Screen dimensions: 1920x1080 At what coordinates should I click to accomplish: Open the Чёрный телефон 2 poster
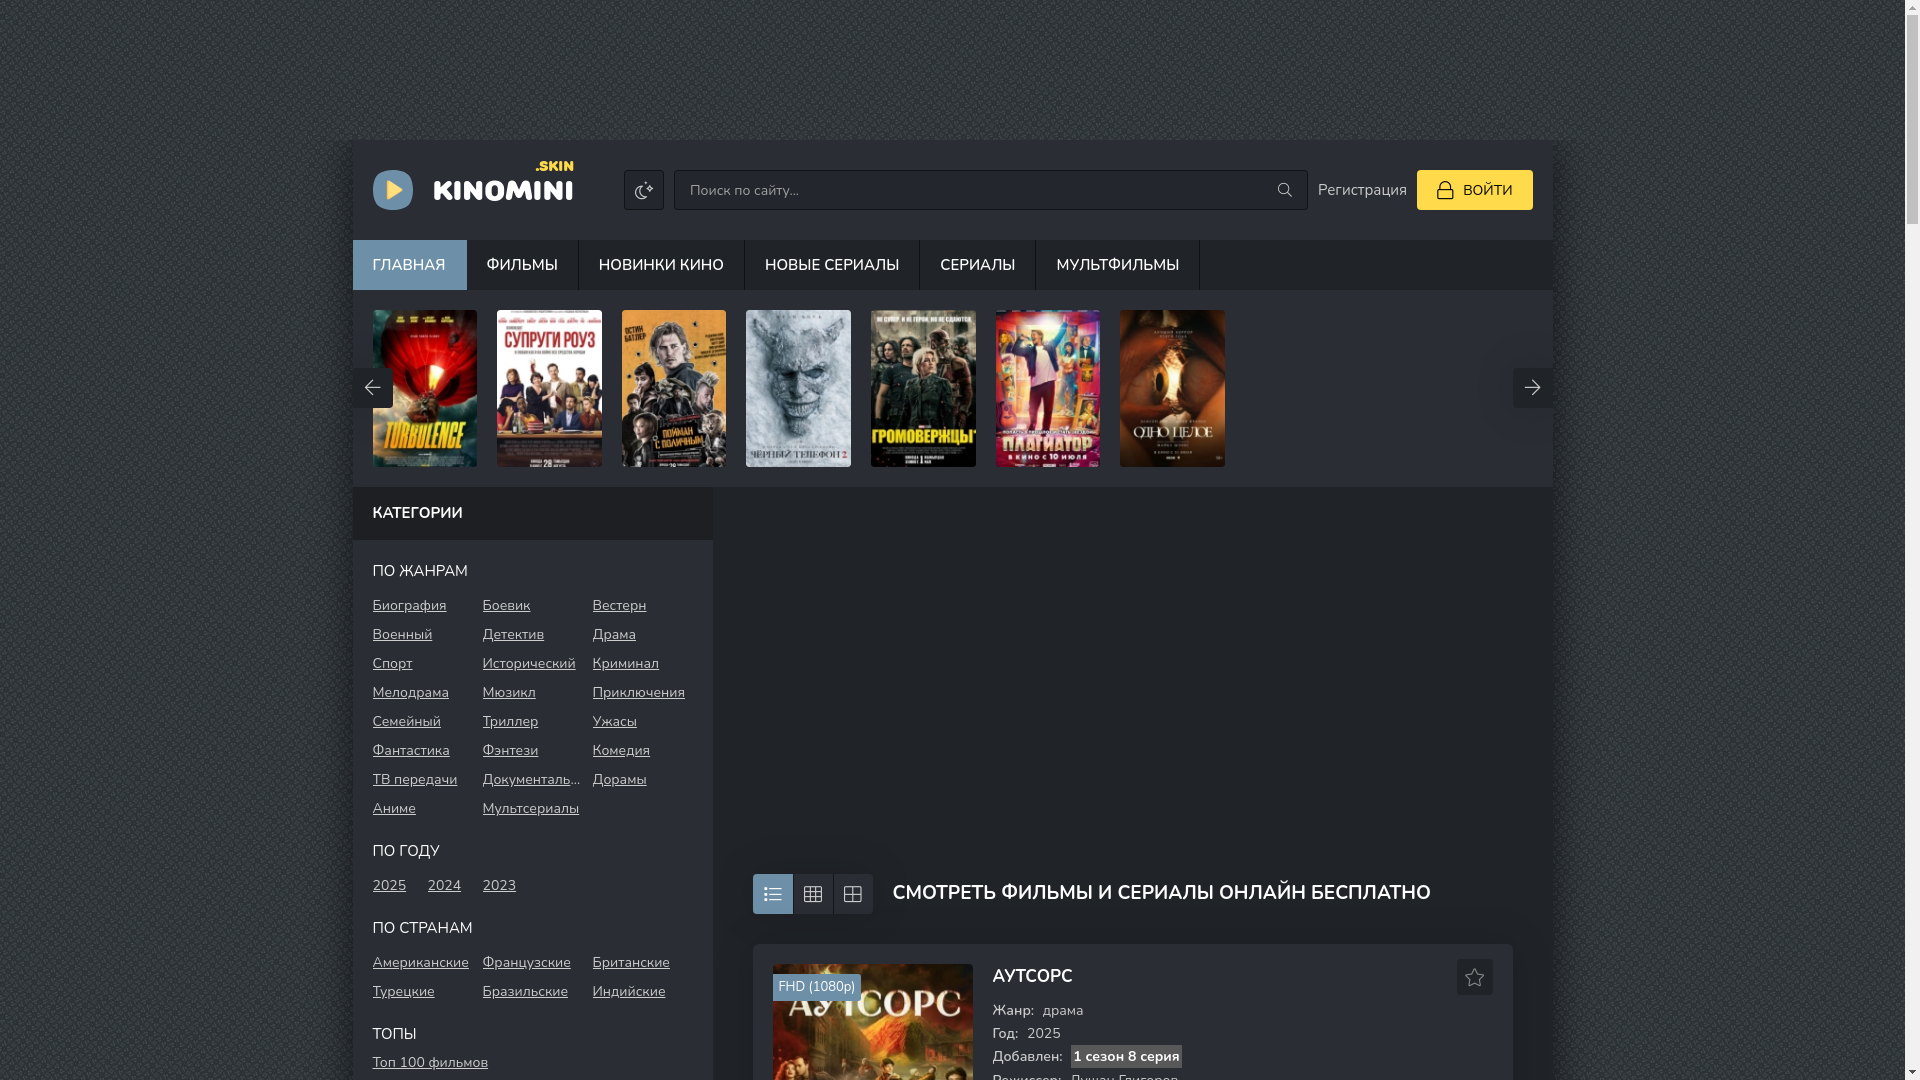coord(798,388)
